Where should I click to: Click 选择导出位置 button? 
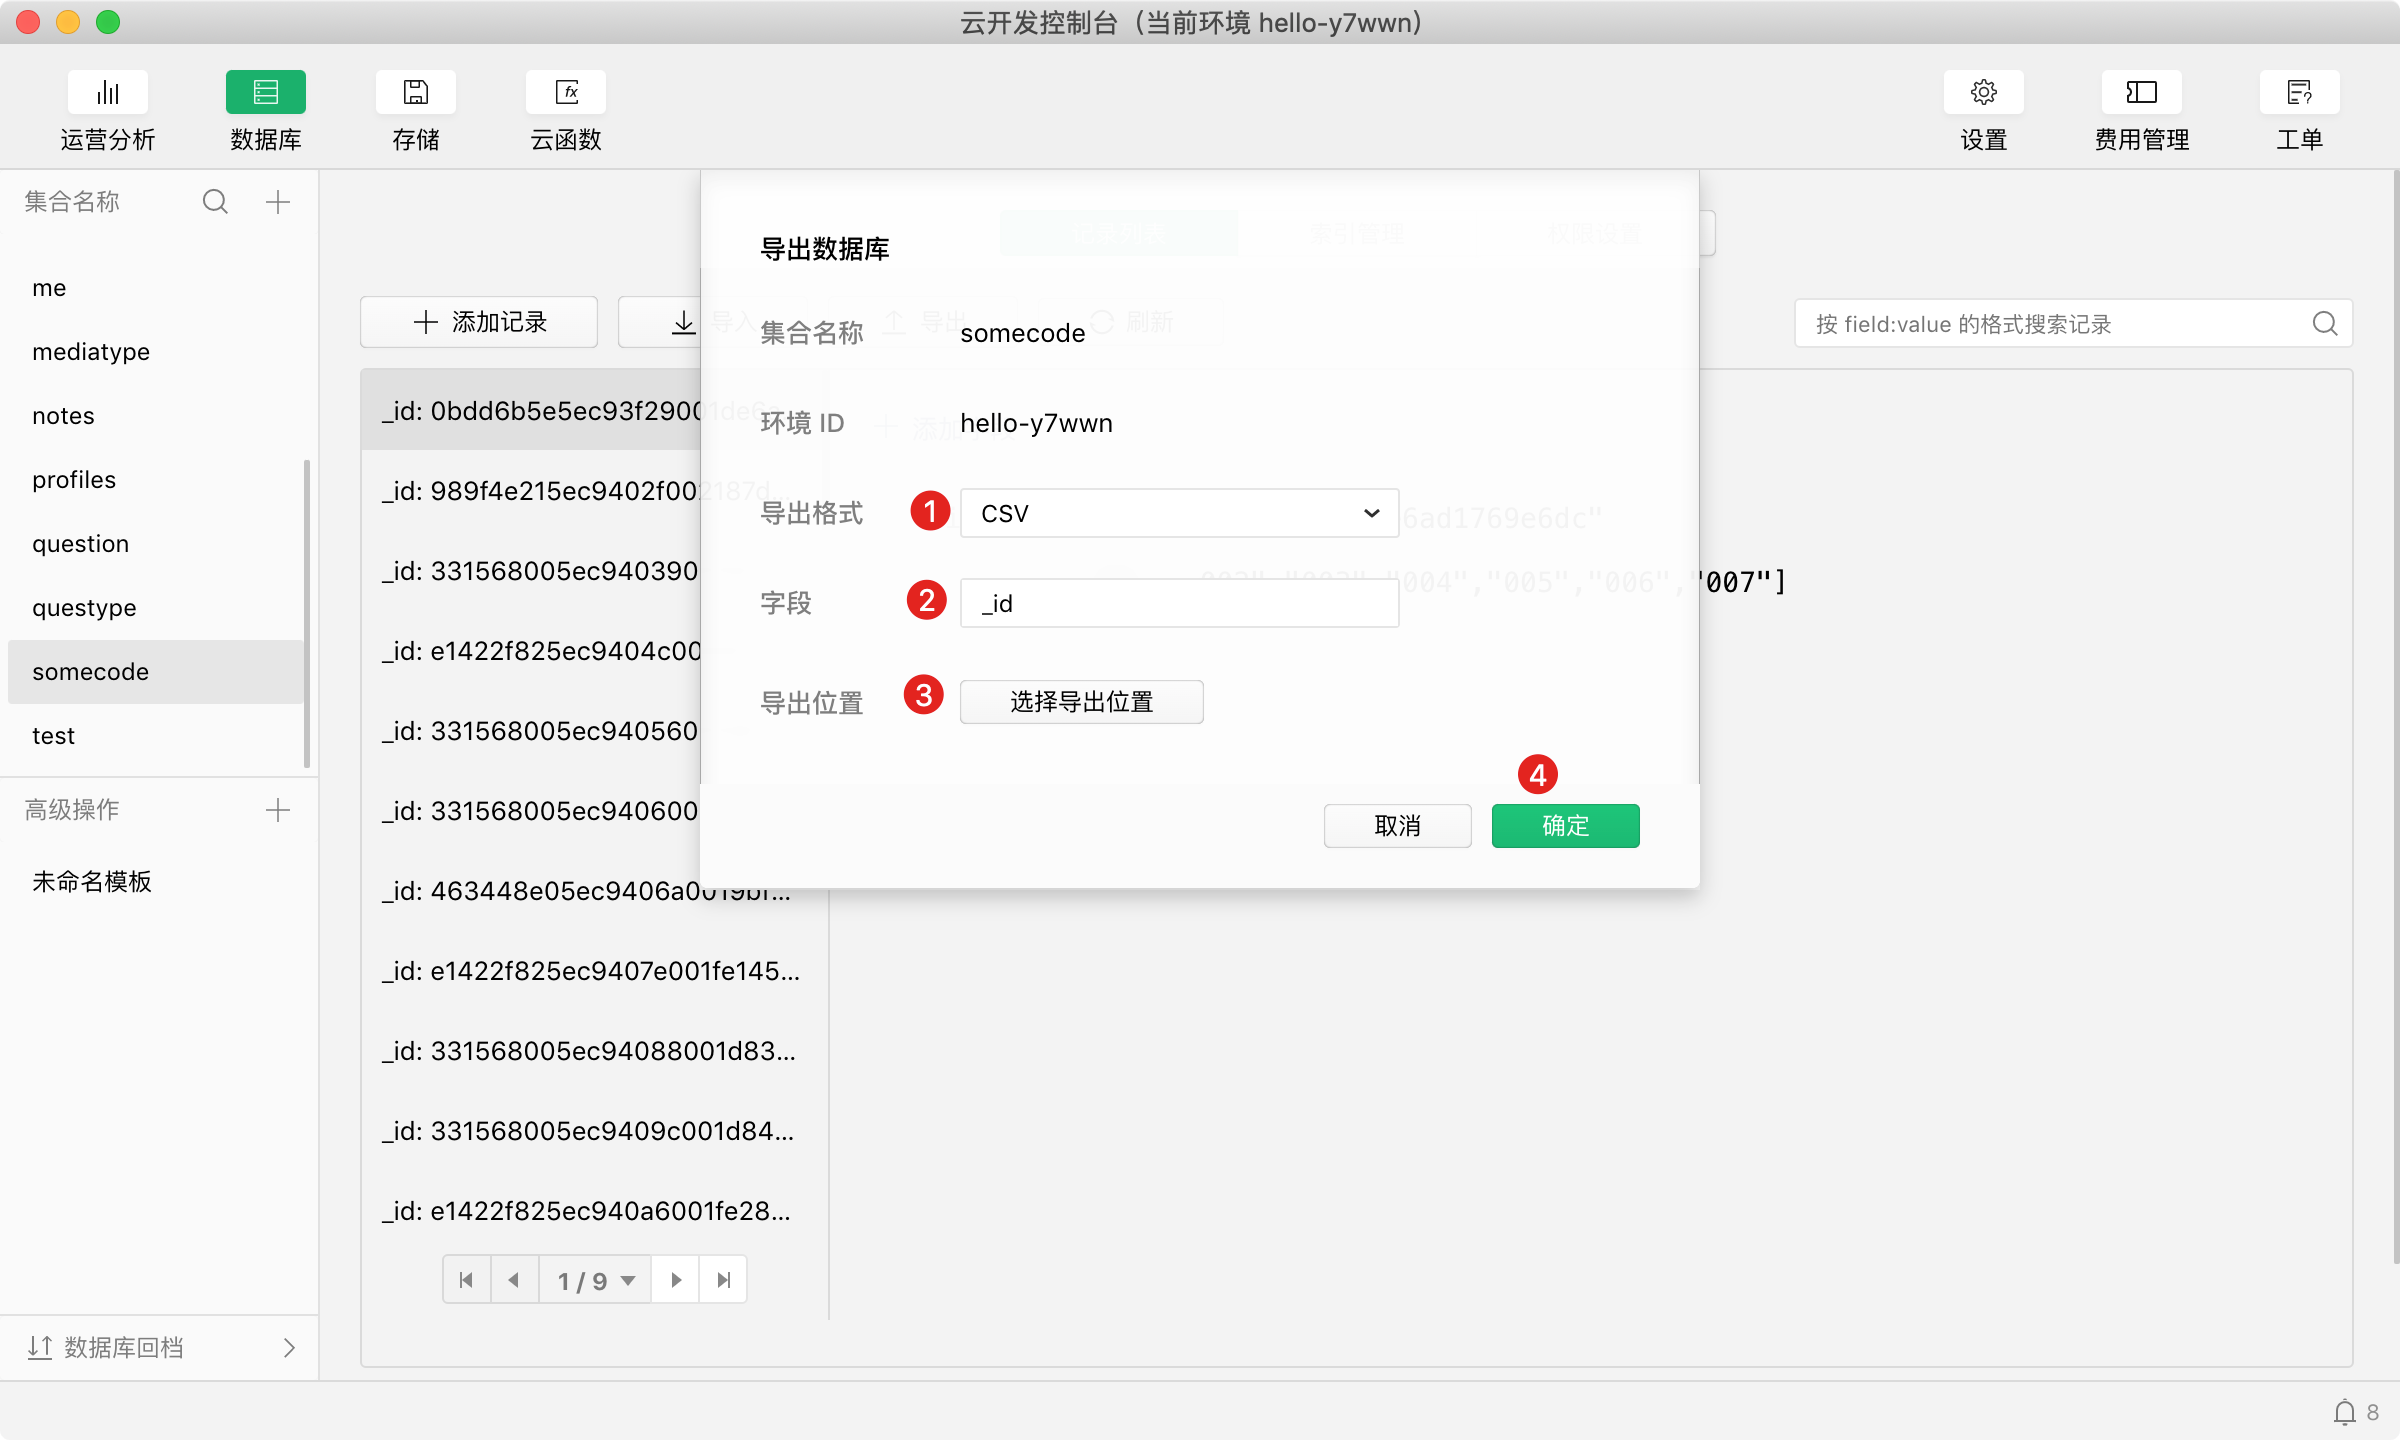1081,702
